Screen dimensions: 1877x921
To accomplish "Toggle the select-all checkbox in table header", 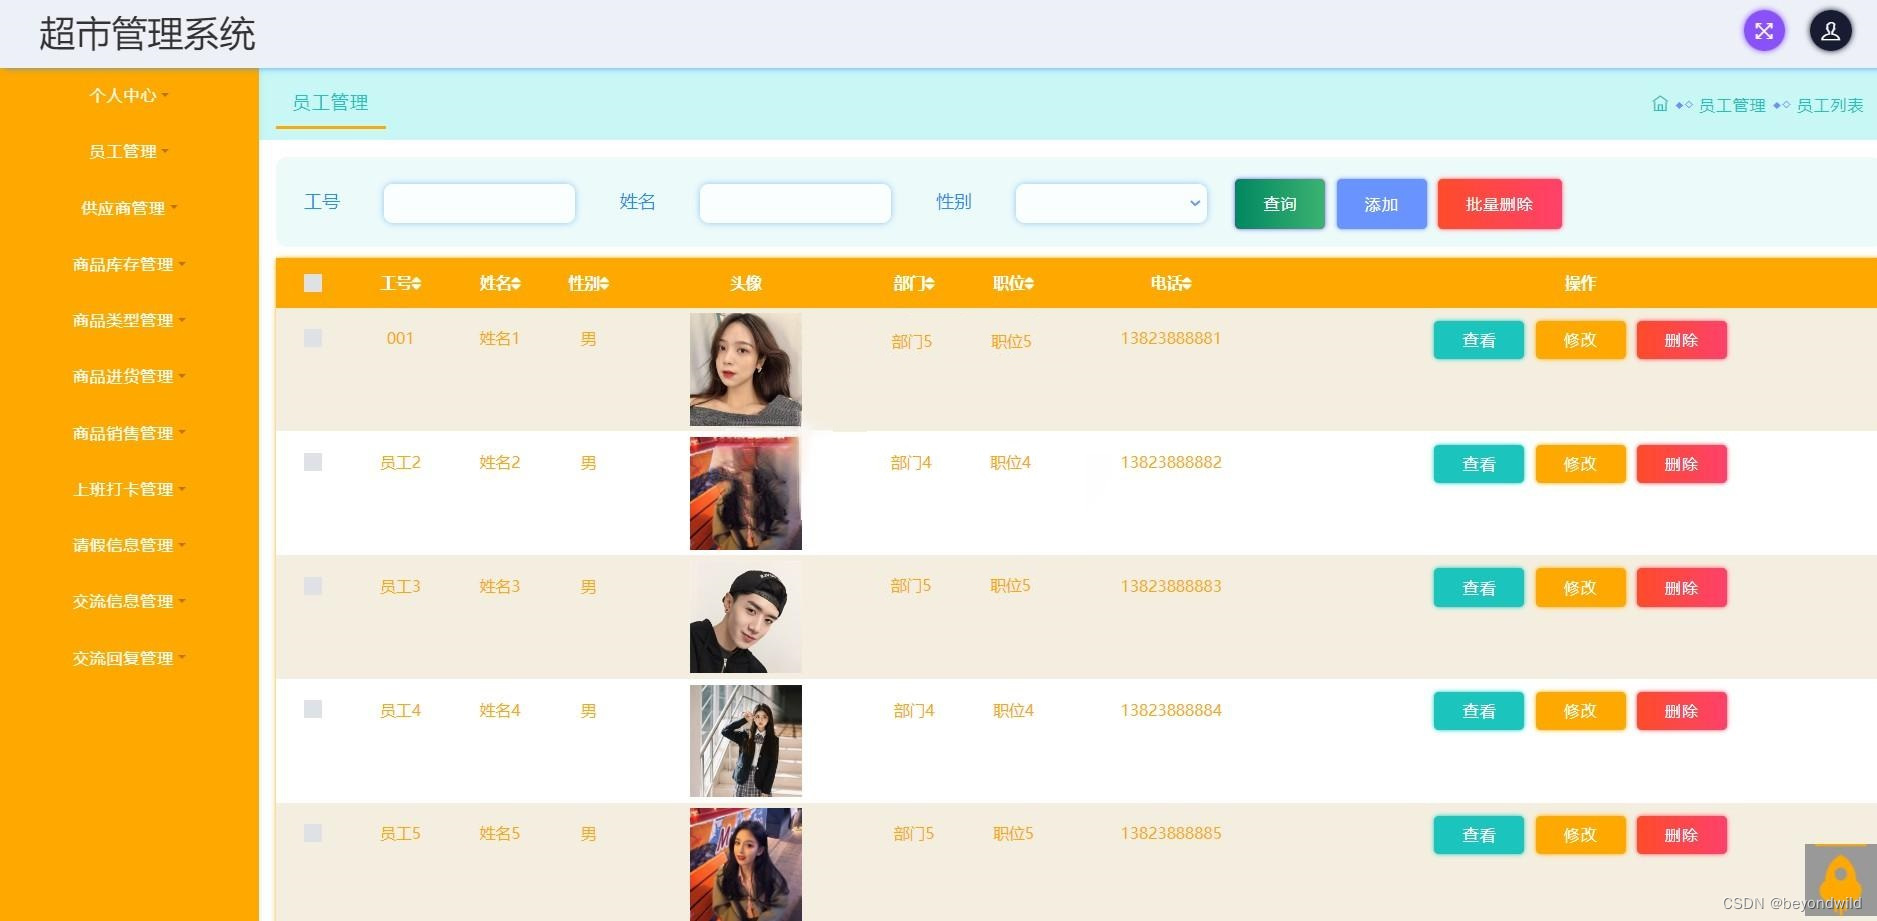I will click(x=313, y=283).
